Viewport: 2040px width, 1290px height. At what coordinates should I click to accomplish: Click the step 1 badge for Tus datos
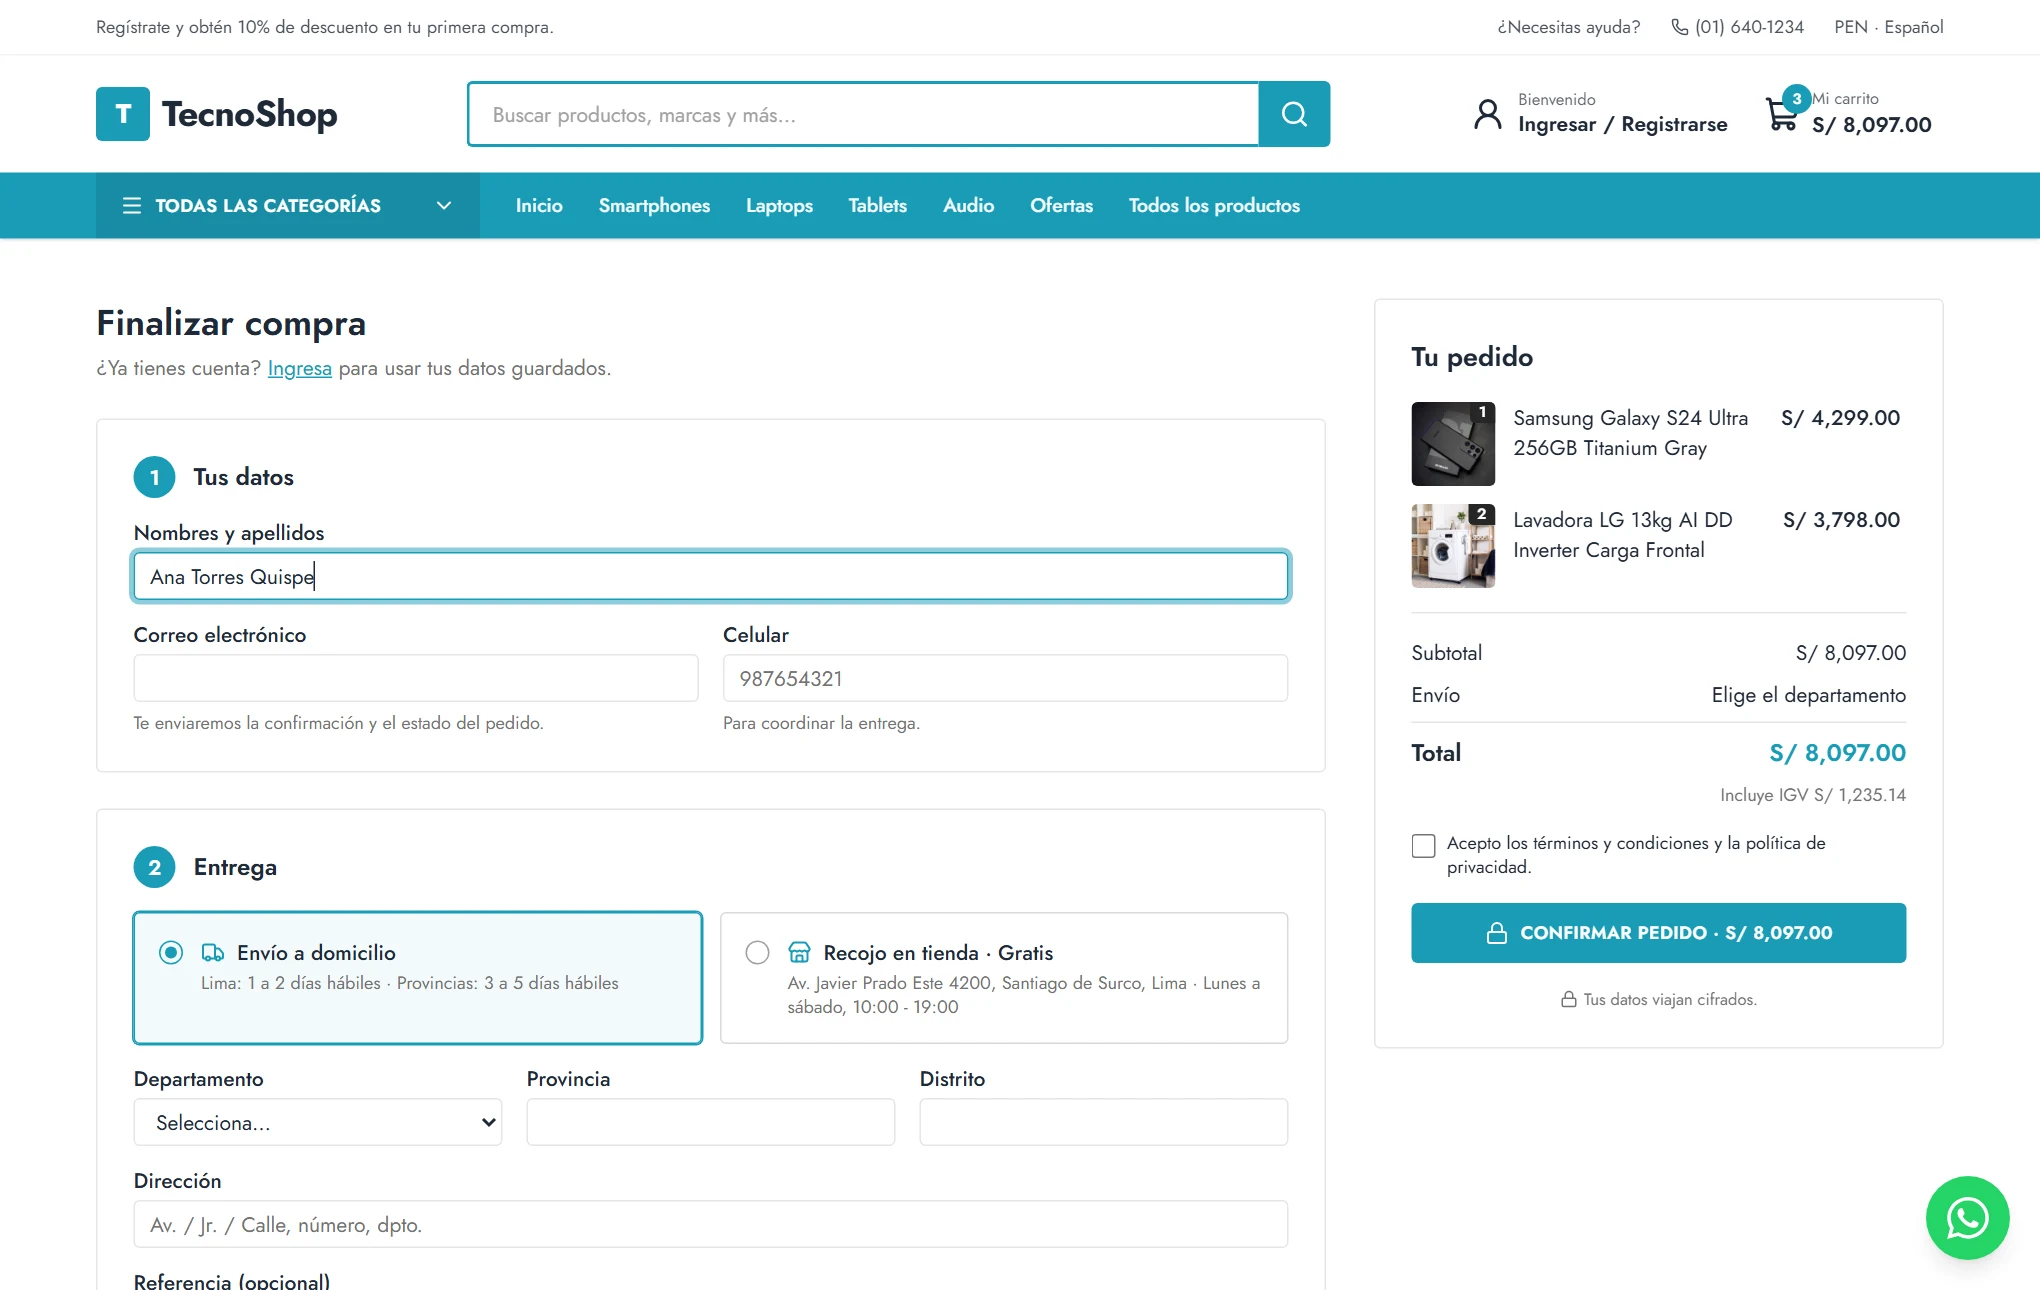(154, 477)
